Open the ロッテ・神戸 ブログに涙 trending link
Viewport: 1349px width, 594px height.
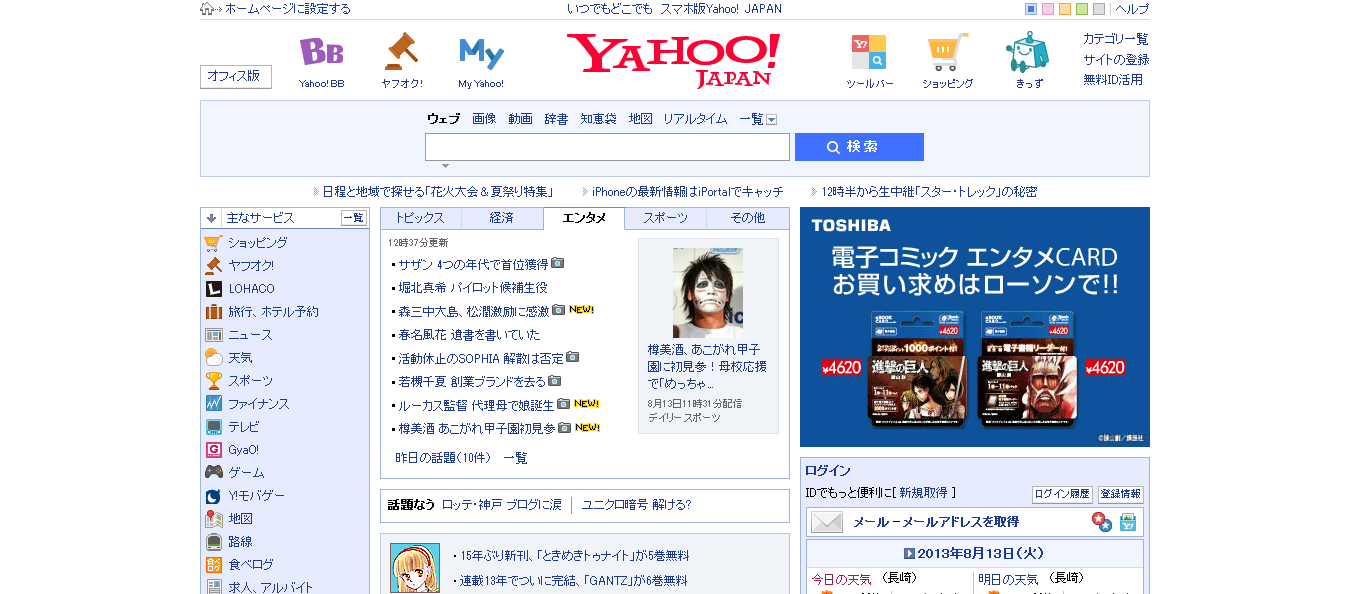tap(502, 505)
